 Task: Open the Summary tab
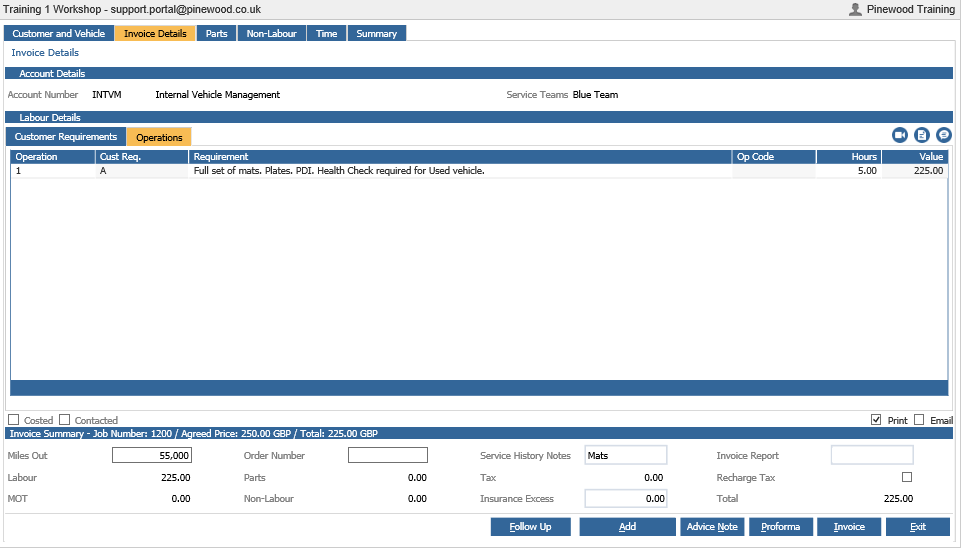[376, 33]
